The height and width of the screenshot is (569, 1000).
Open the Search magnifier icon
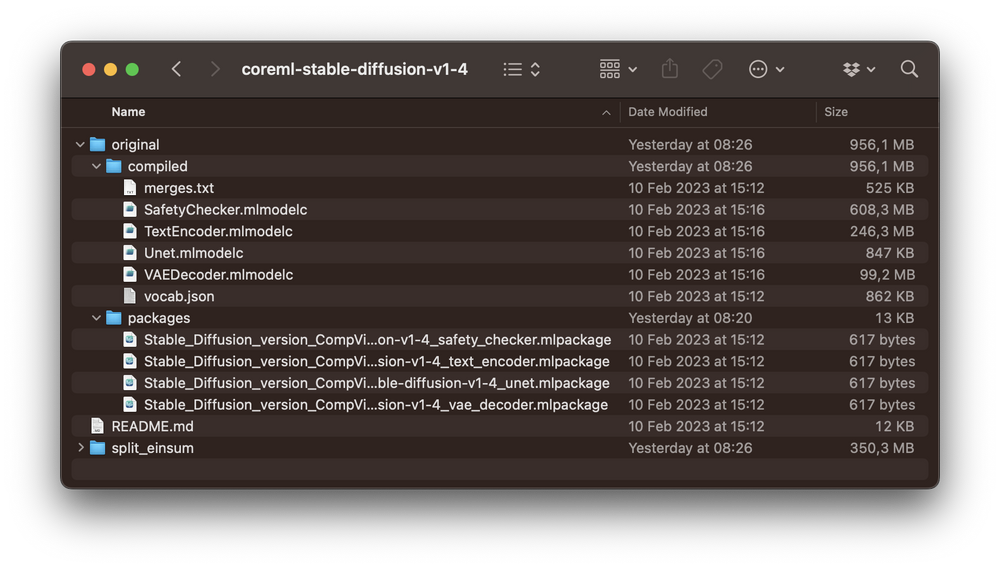909,69
